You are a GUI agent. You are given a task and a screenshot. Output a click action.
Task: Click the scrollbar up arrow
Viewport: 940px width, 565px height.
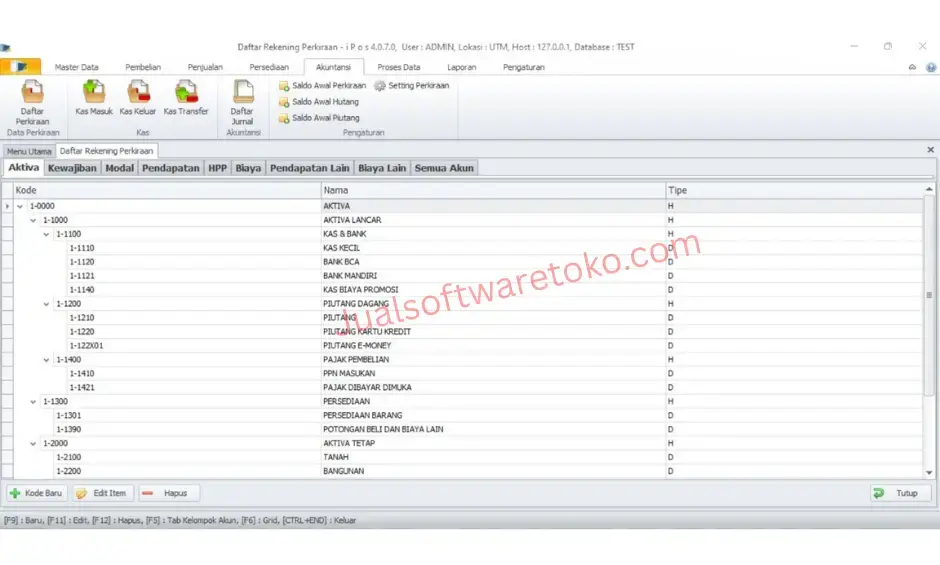click(x=929, y=190)
